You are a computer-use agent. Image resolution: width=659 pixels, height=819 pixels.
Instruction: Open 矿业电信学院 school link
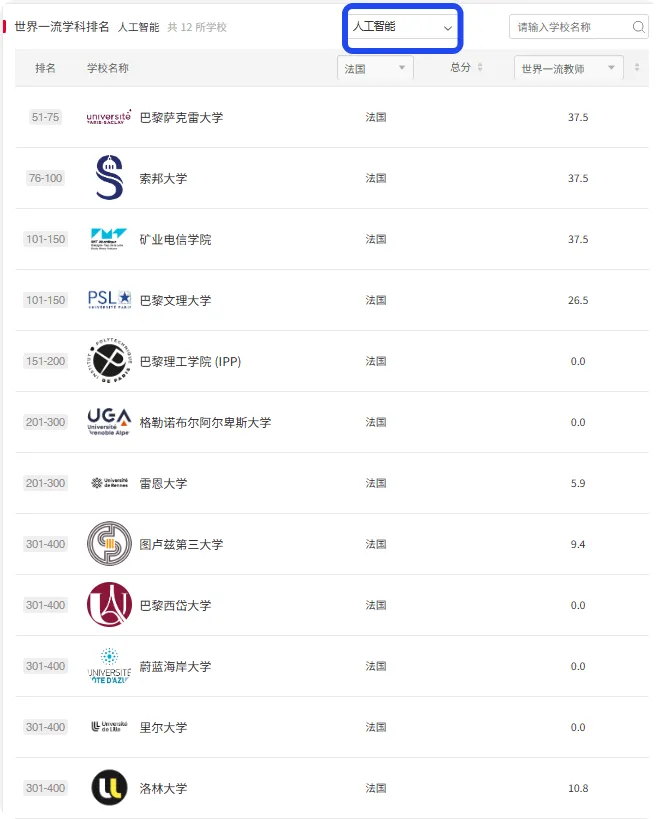(x=175, y=240)
